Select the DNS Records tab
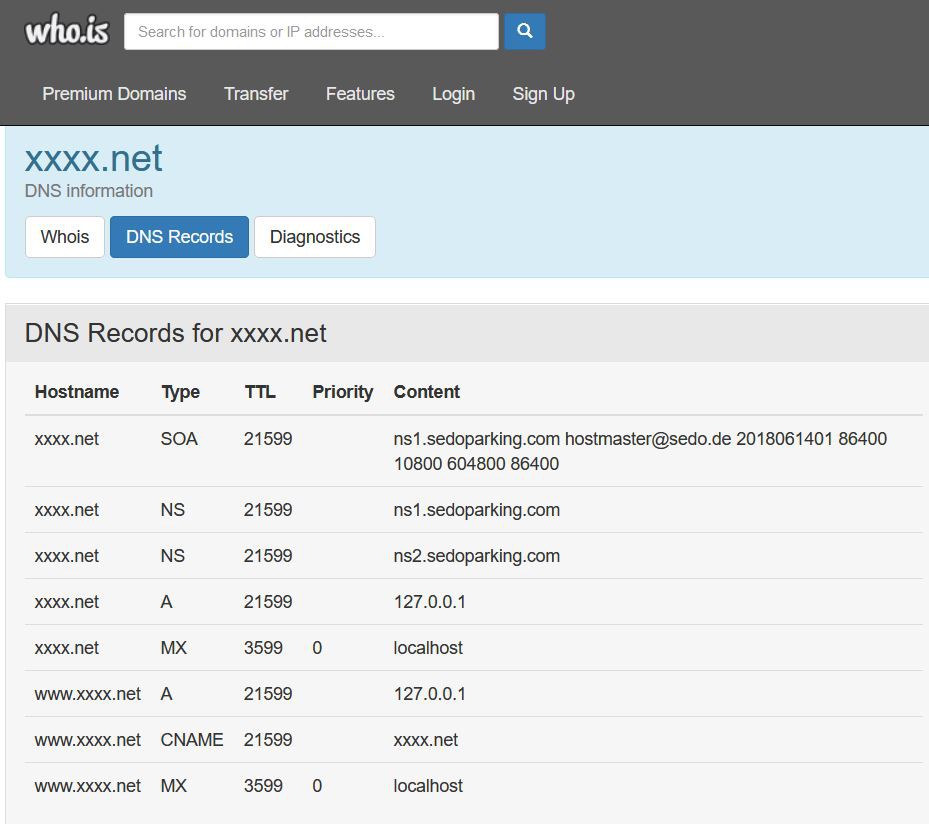This screenshot has width=929, height=824. (x=179, y=237)
